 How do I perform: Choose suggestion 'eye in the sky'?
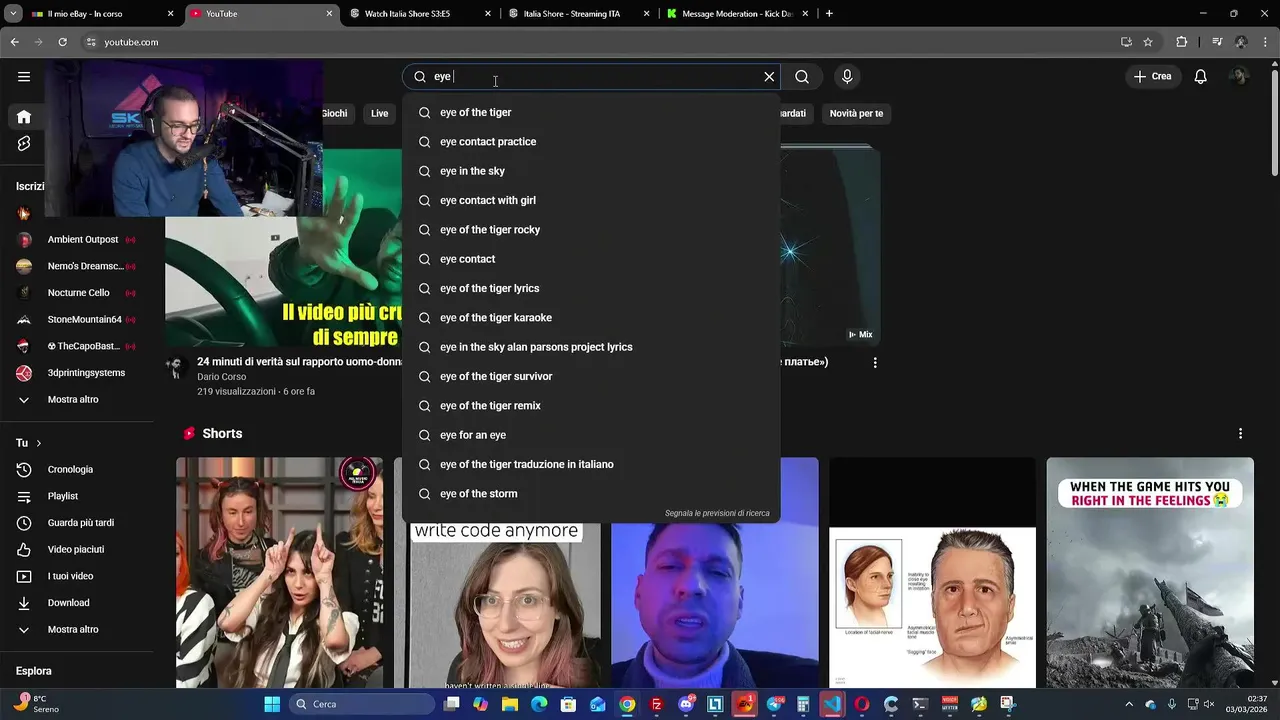coord(591,171)
